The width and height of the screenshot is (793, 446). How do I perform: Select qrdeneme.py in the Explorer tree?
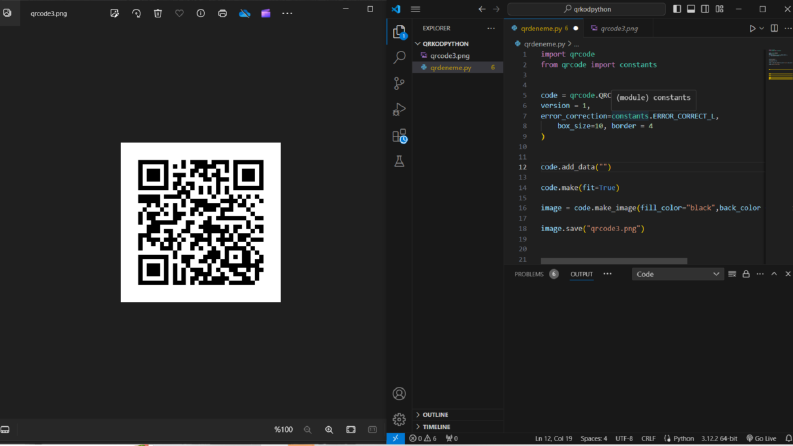tap(458, 67)
